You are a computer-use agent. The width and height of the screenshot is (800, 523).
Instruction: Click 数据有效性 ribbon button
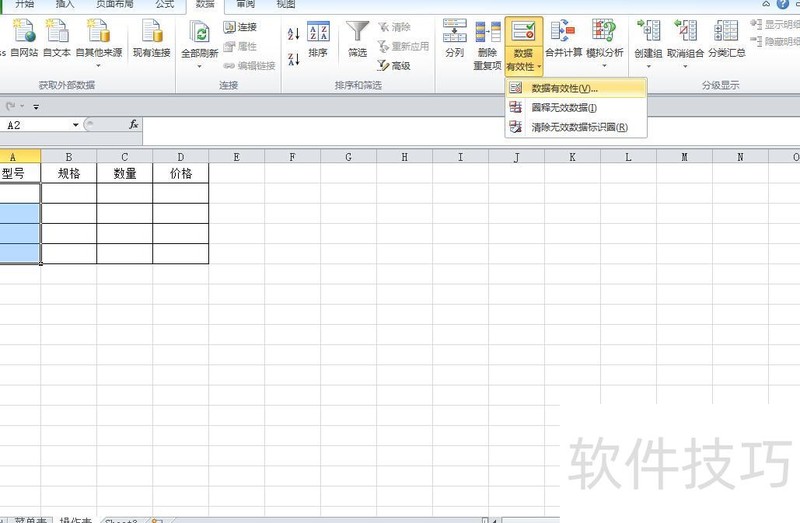click(x=523, y=45)
